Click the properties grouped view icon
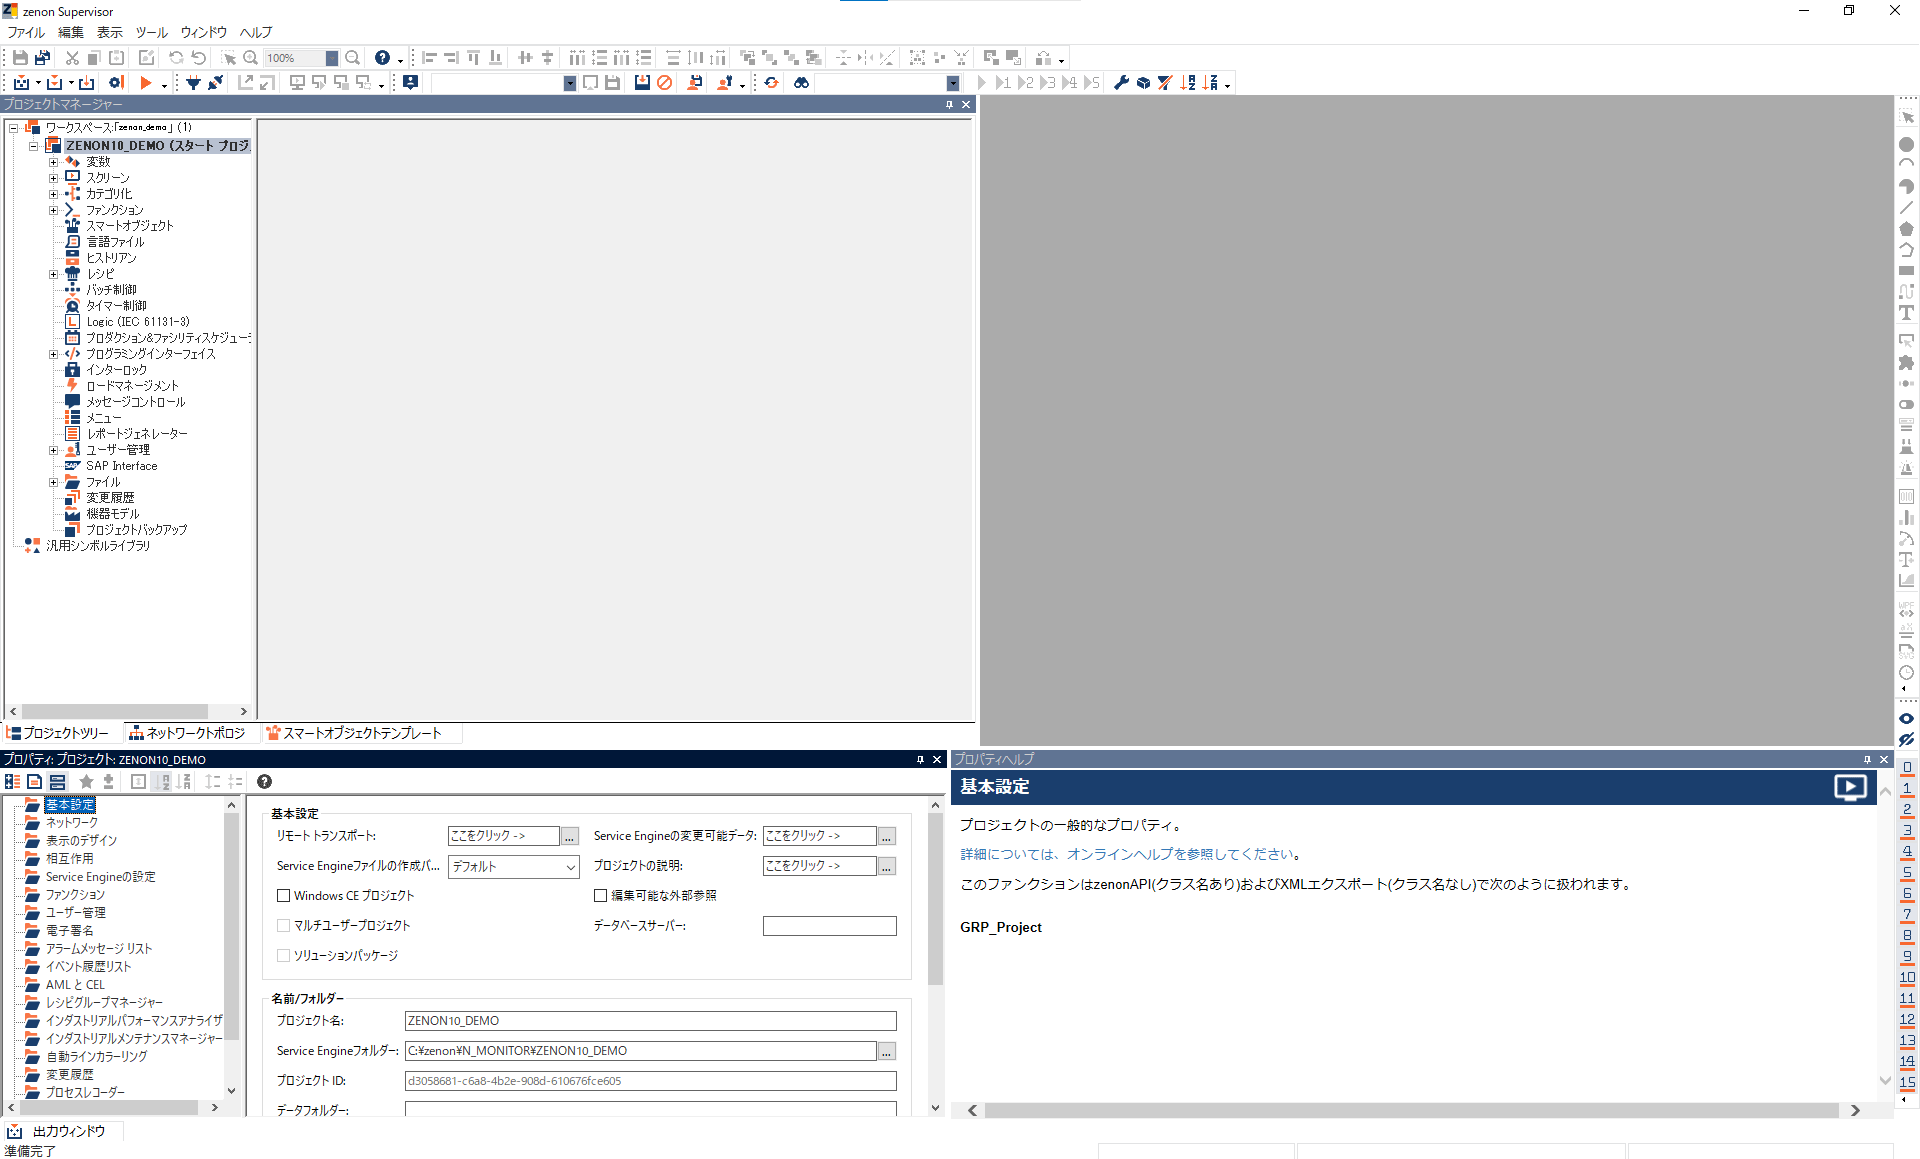 (12, 782)
